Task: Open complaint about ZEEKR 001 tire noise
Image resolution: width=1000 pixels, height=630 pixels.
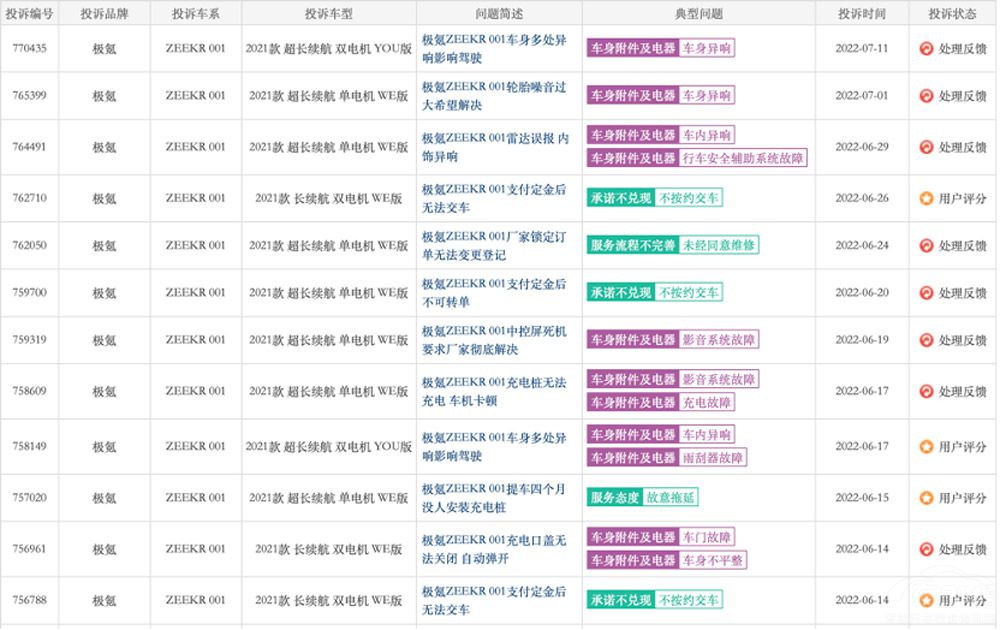Action: coord(494,96)
